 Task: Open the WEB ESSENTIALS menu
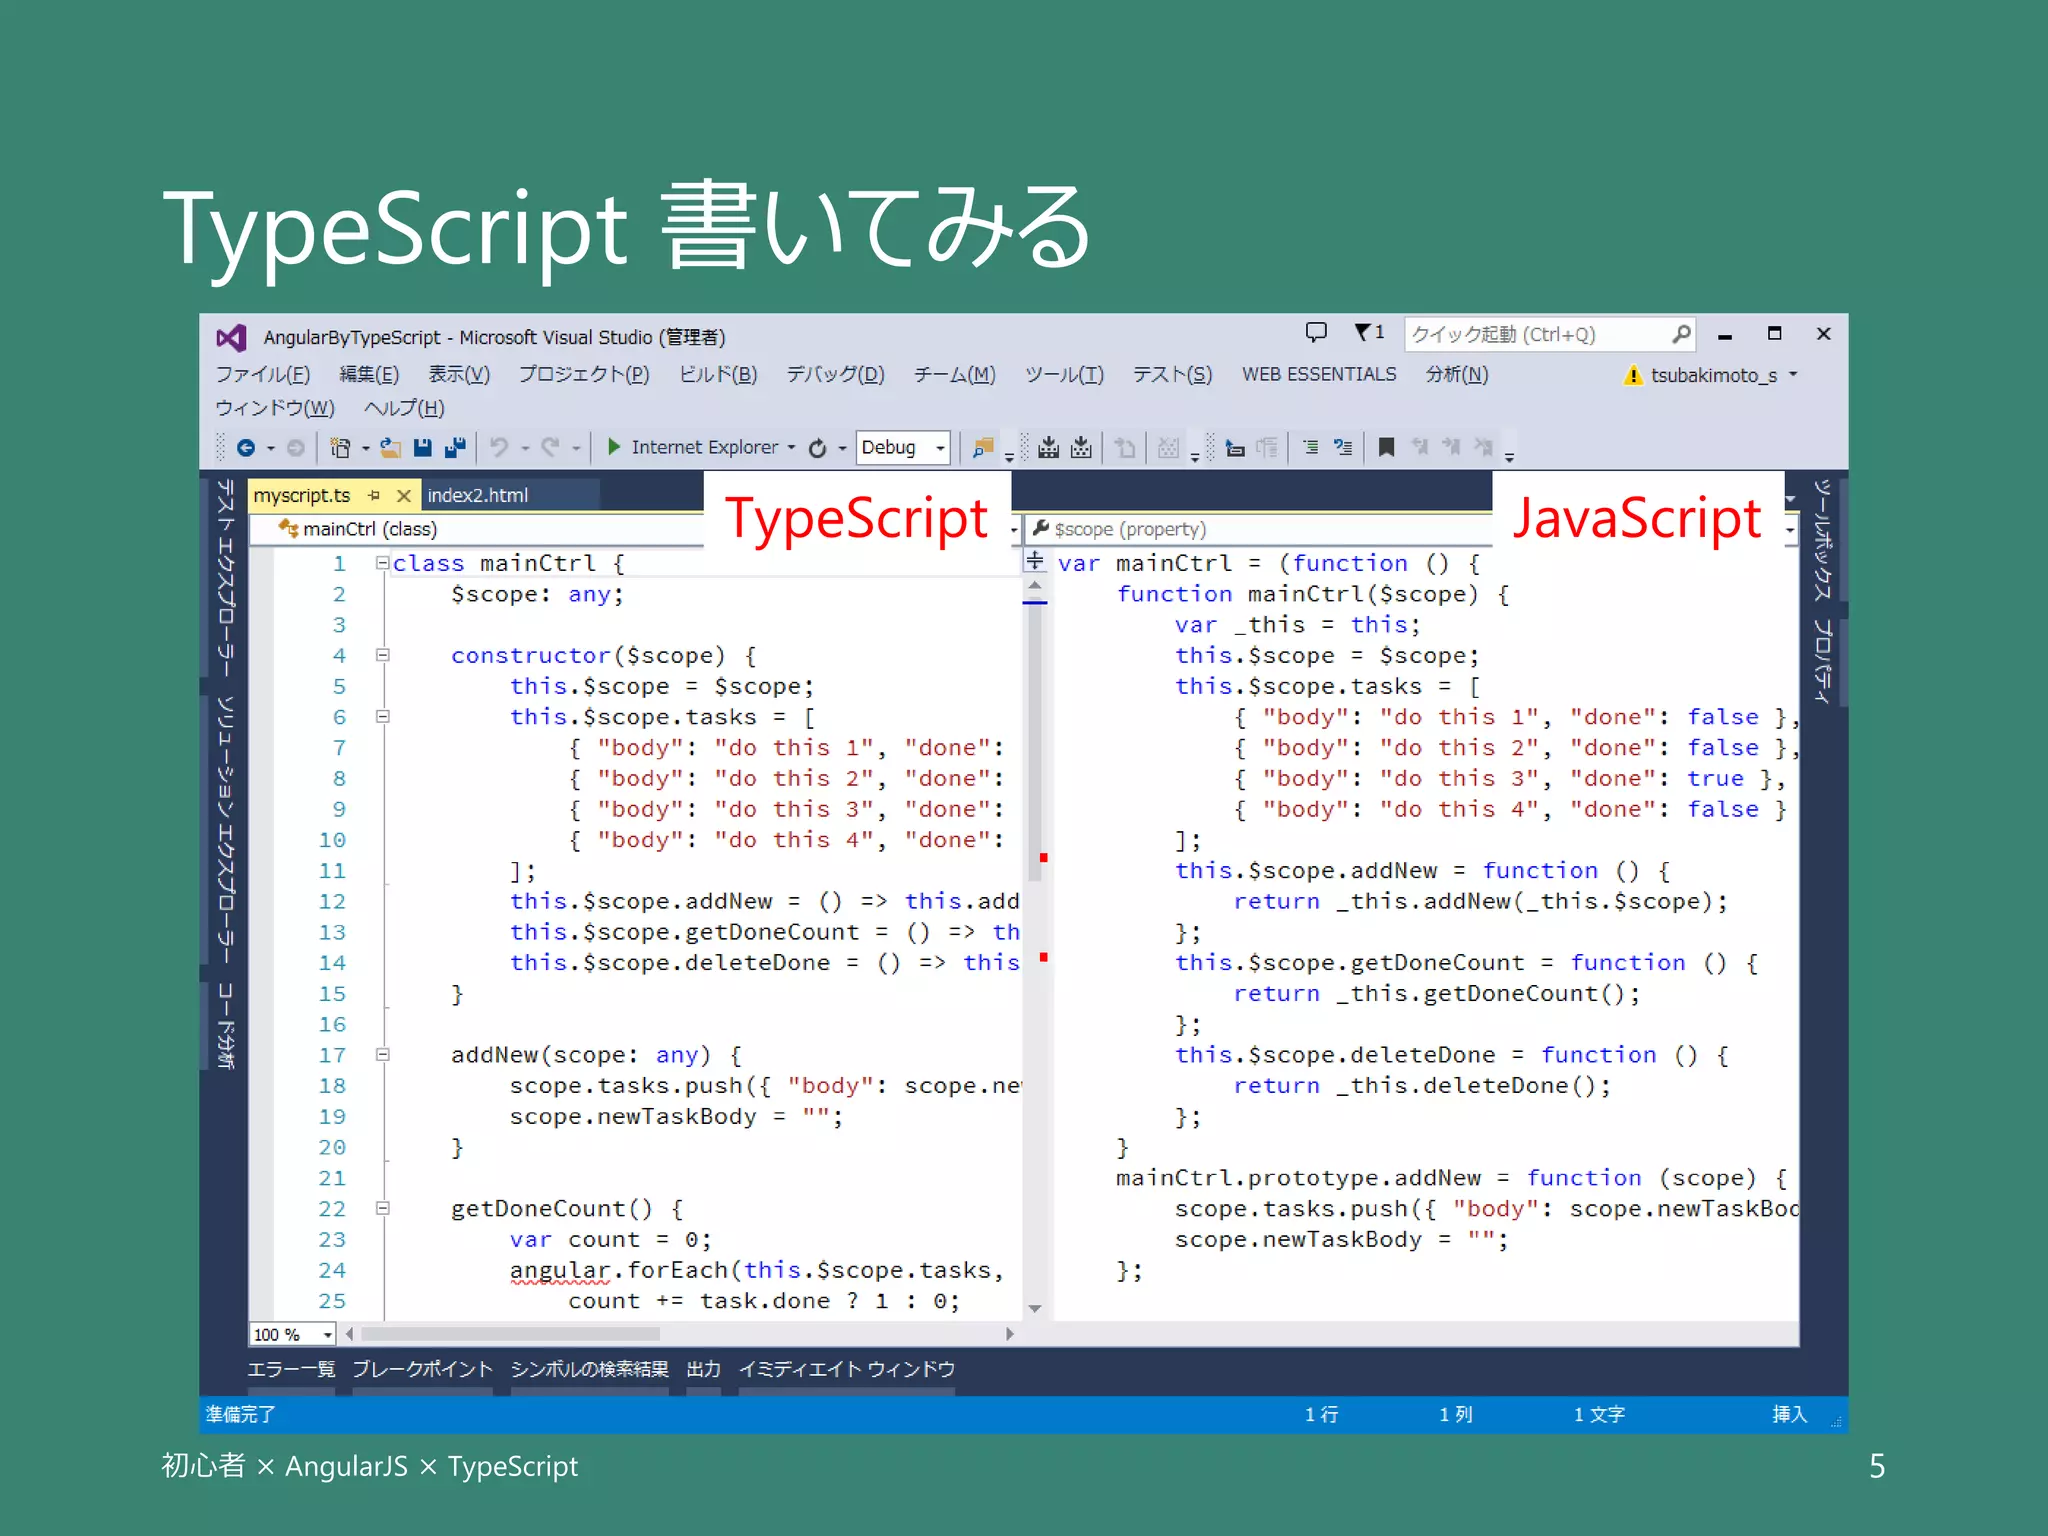(x=1319, y=375)
